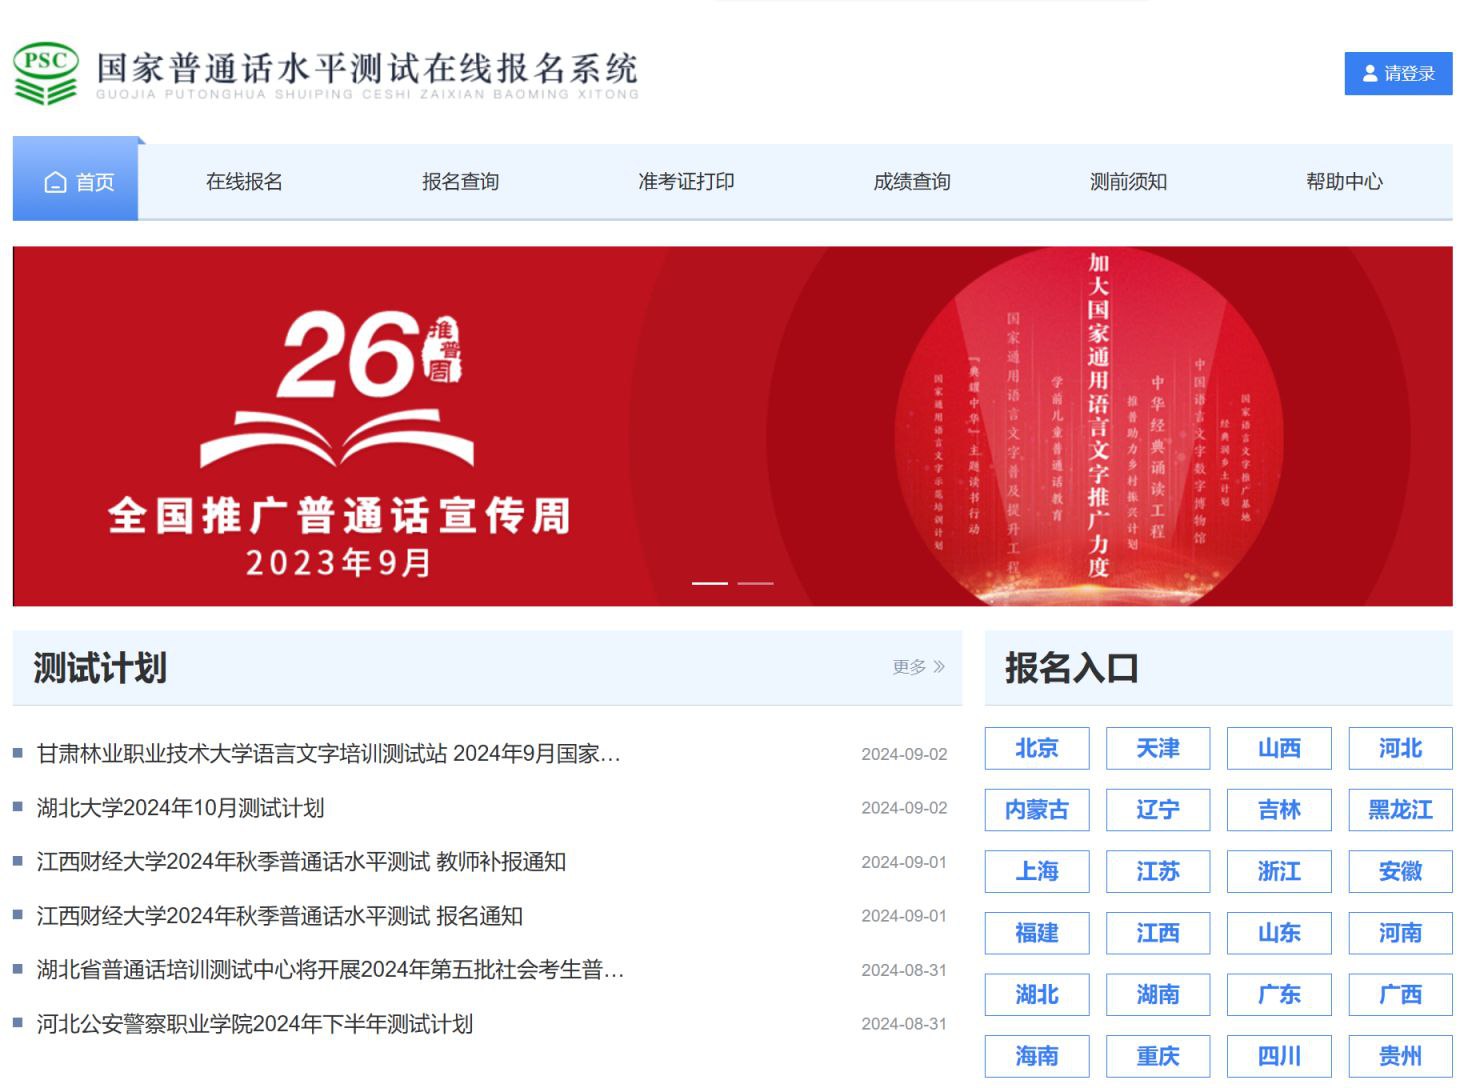Click the 更多 link in 测试计划 section
Viewport: 1472px width, 1088px height.
tap(909, 666)
